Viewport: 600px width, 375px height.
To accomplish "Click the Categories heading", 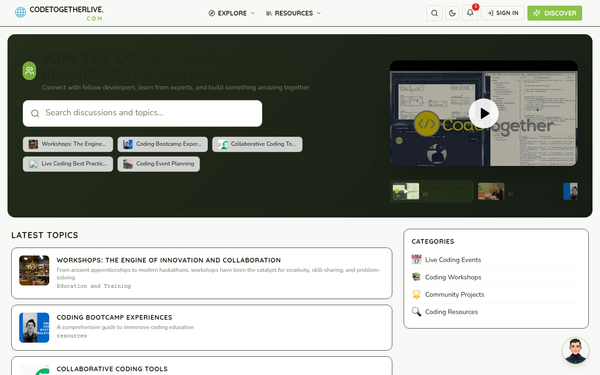I will coord(433,241).
